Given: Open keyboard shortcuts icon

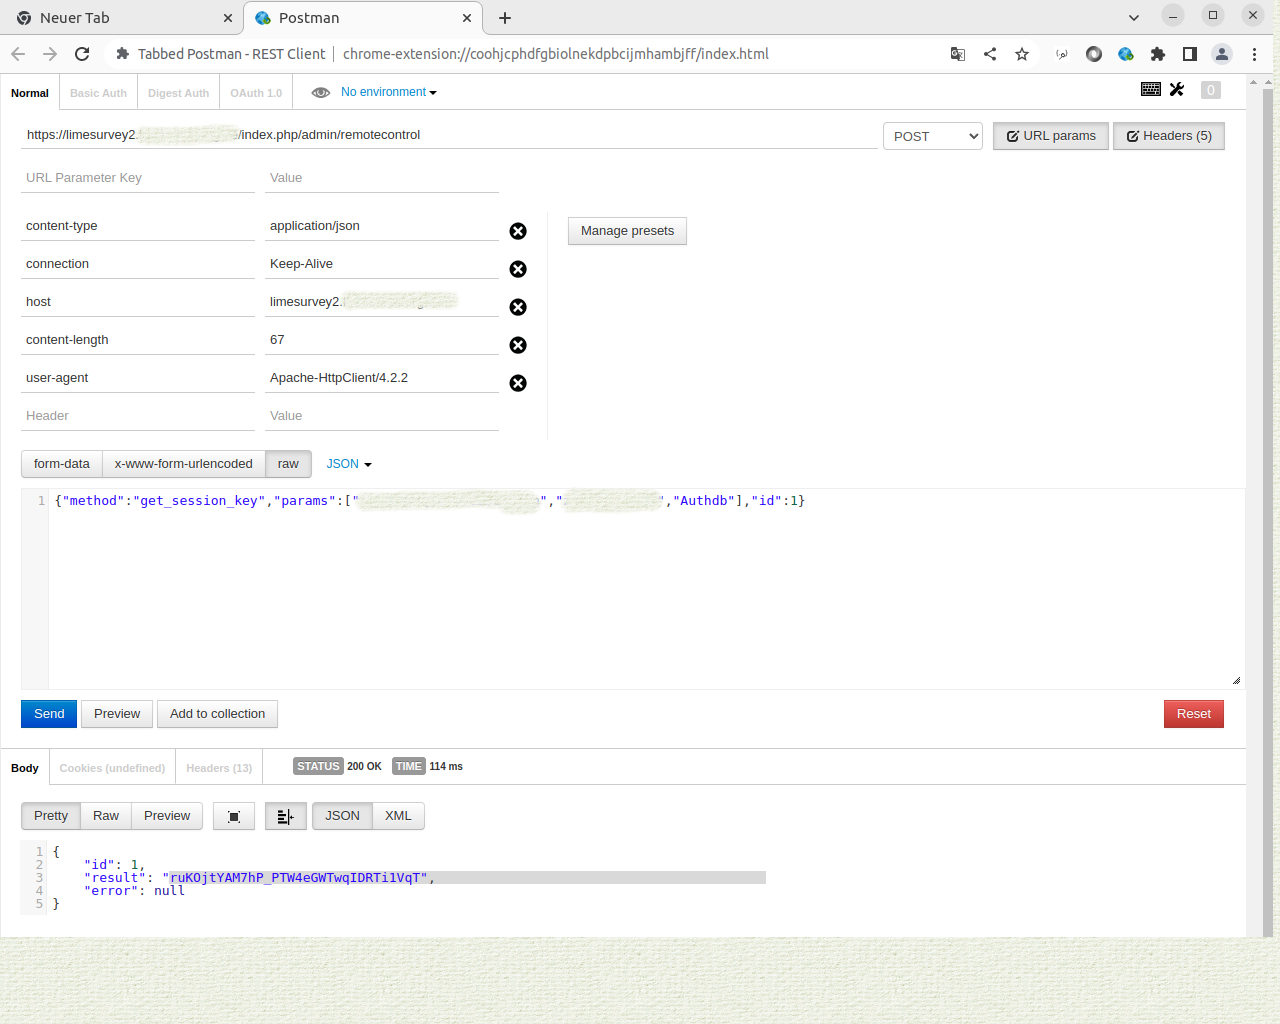Looking at the screenshot, I should (x=1150, y=90).
